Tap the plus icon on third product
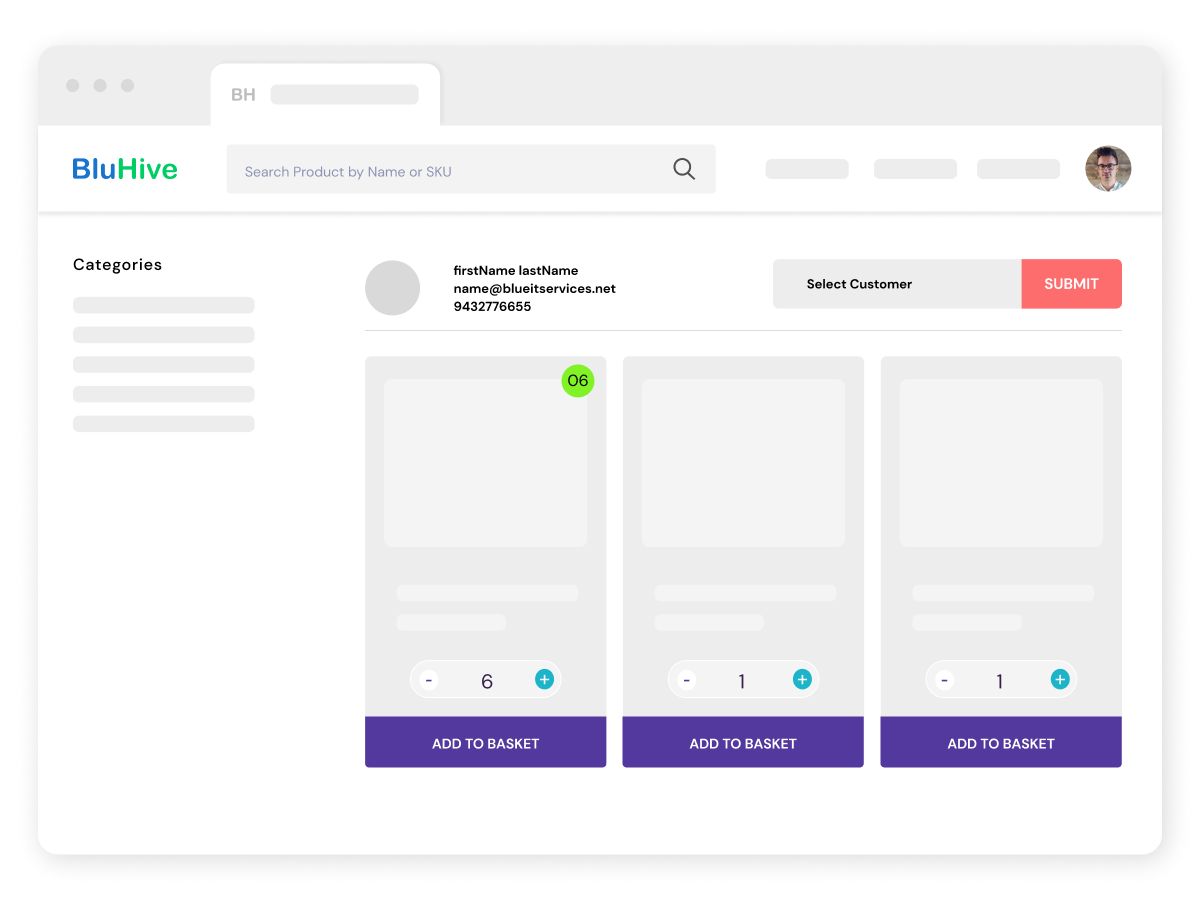This screenshot has width=1200, height=900. [x=1060, y=680]
